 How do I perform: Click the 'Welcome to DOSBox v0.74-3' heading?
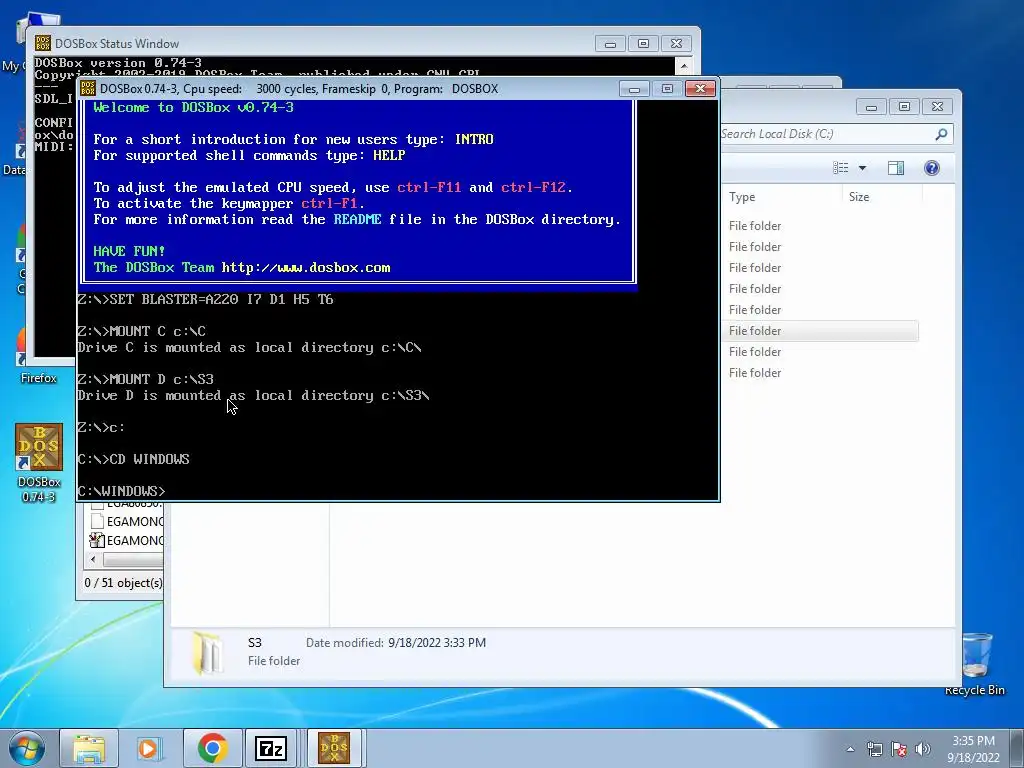tap(193, 107)
